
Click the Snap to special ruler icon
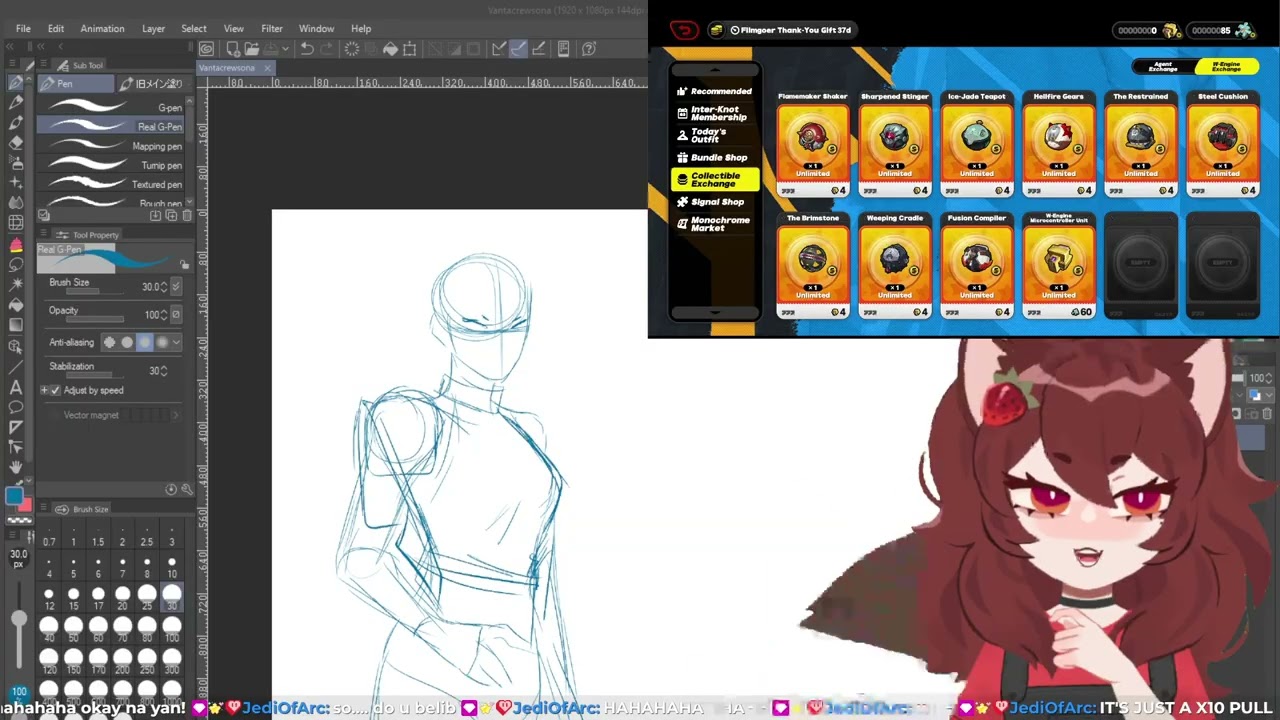519,49
